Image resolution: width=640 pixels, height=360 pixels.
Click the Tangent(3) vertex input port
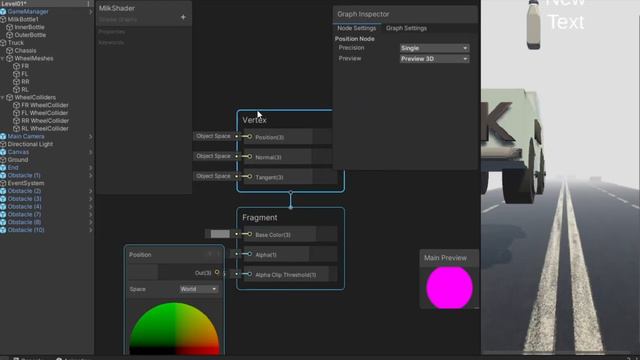pos(249,176)
